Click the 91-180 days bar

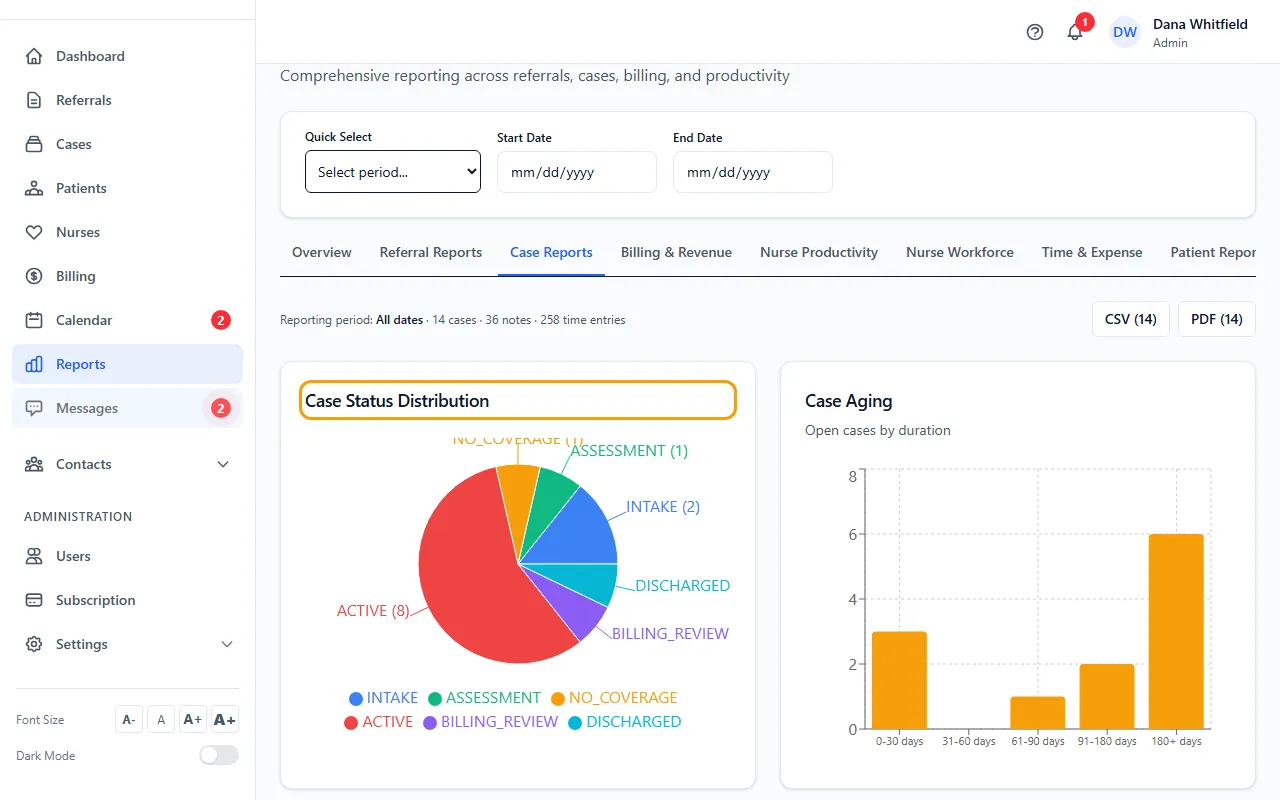coord(1107,696)
